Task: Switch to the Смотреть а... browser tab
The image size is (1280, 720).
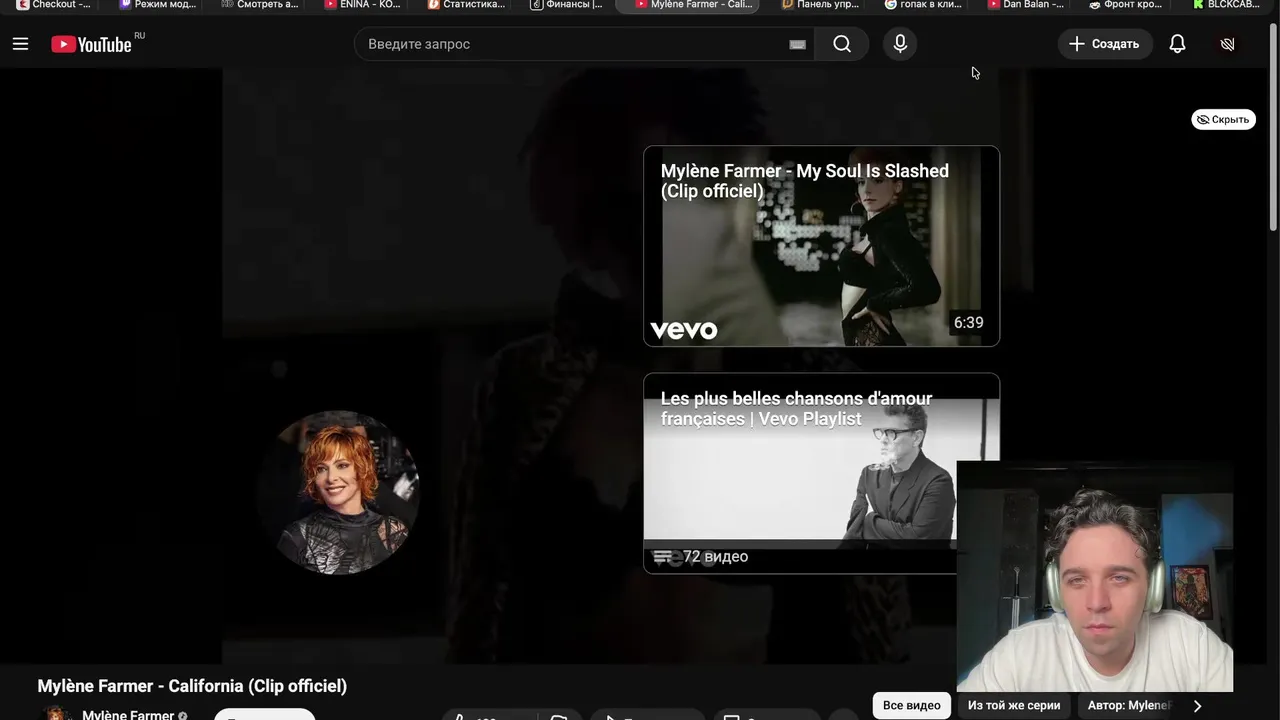Action: click(x=260, y=5)
